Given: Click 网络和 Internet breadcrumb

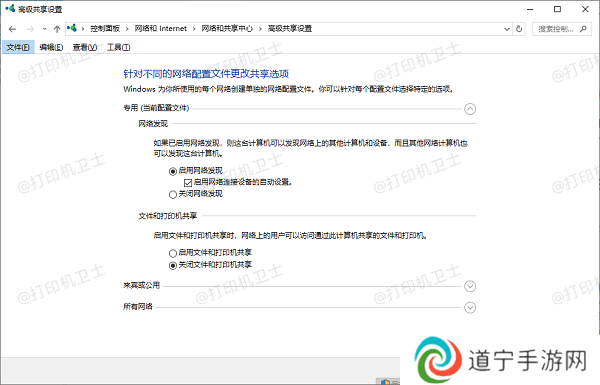Looking at the screenshot, I should (160, 28).
